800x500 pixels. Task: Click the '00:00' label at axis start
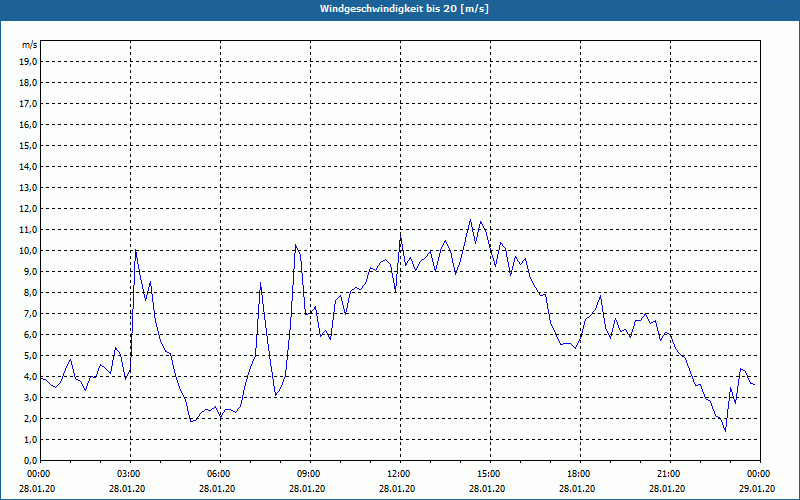[x=37, y=474]
